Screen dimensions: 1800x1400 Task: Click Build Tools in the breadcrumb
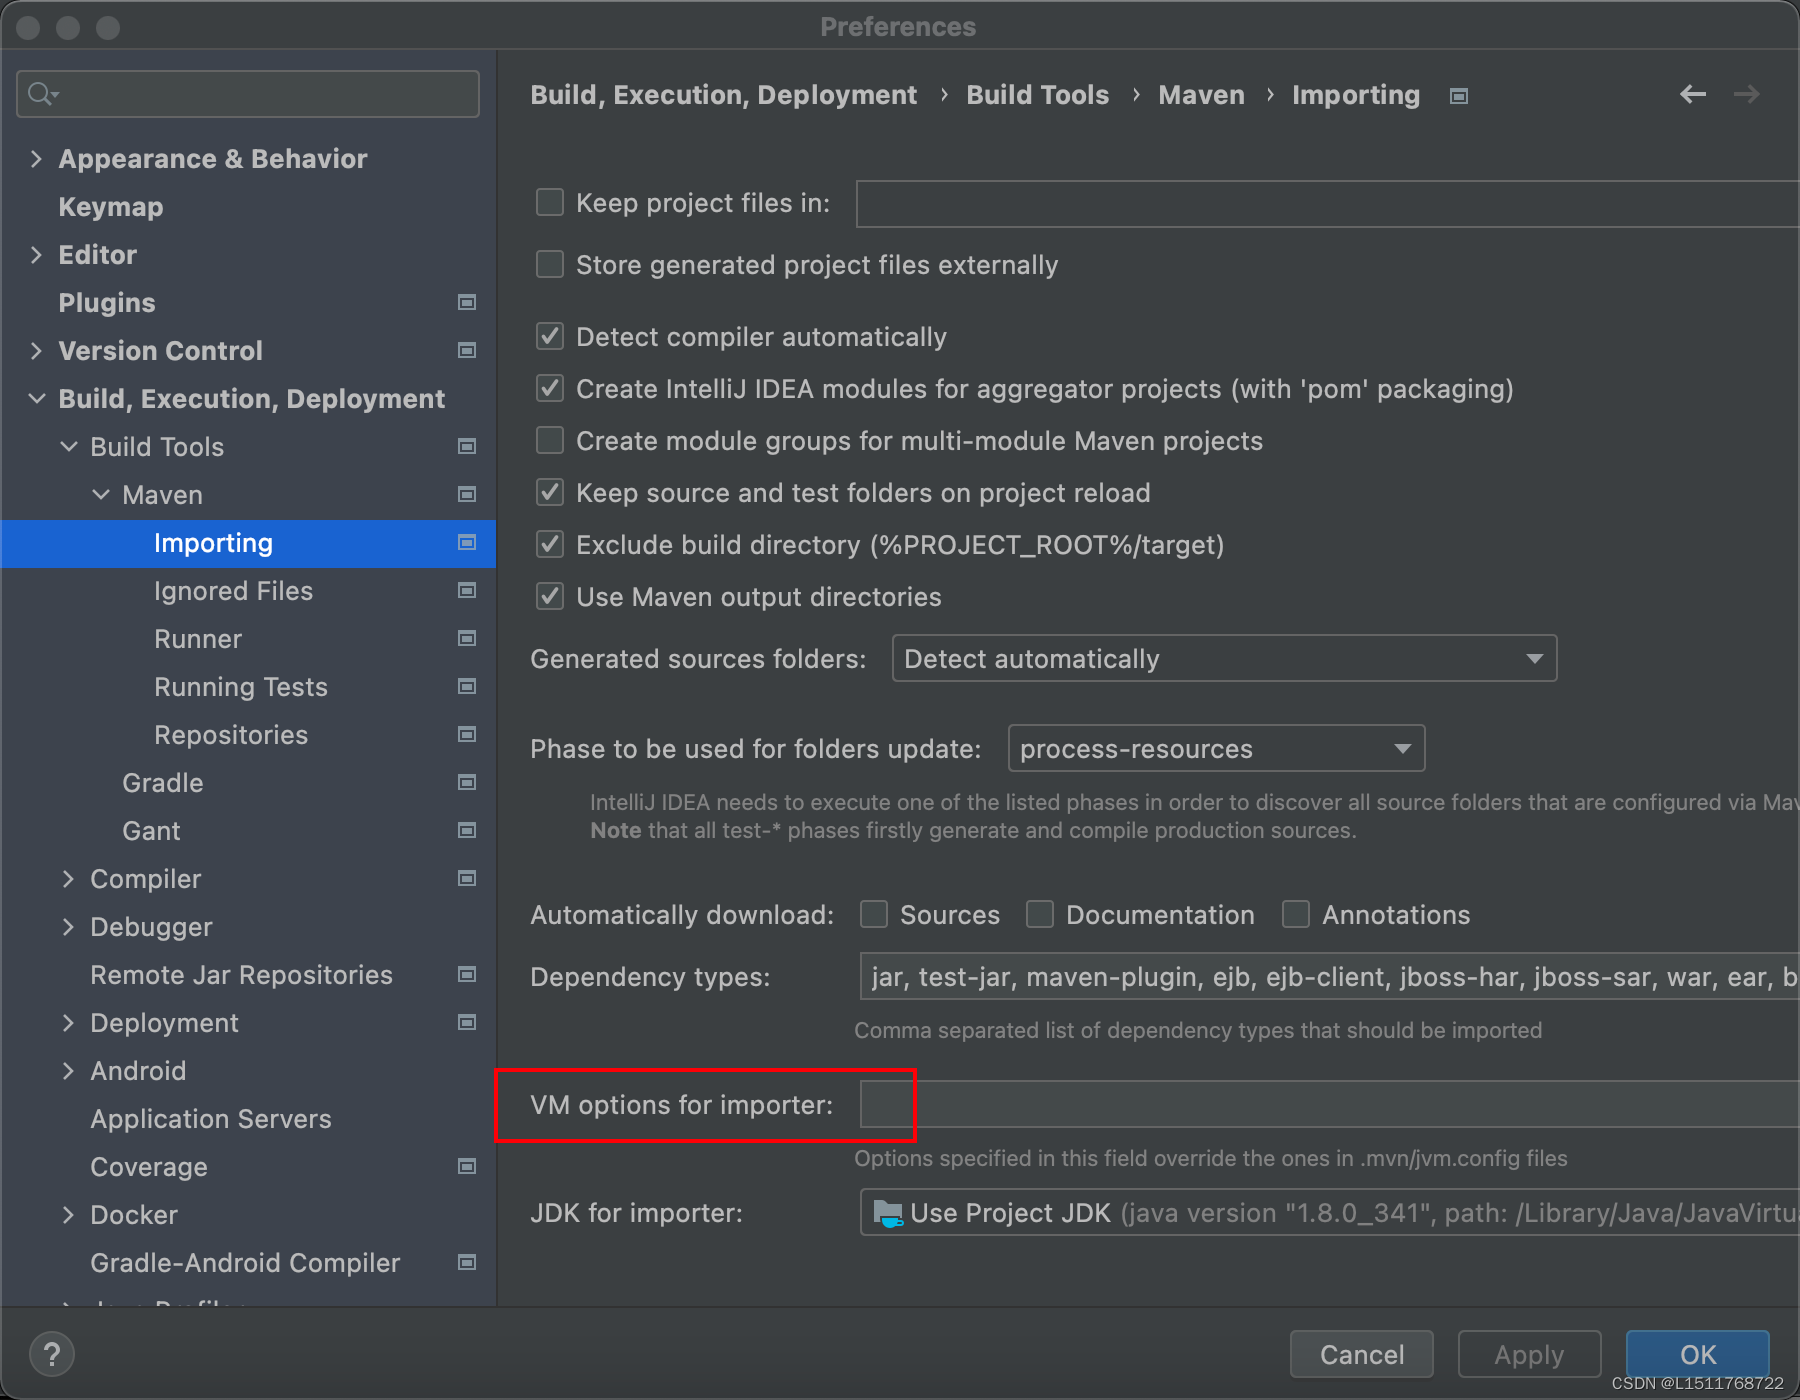point(1037,95)
